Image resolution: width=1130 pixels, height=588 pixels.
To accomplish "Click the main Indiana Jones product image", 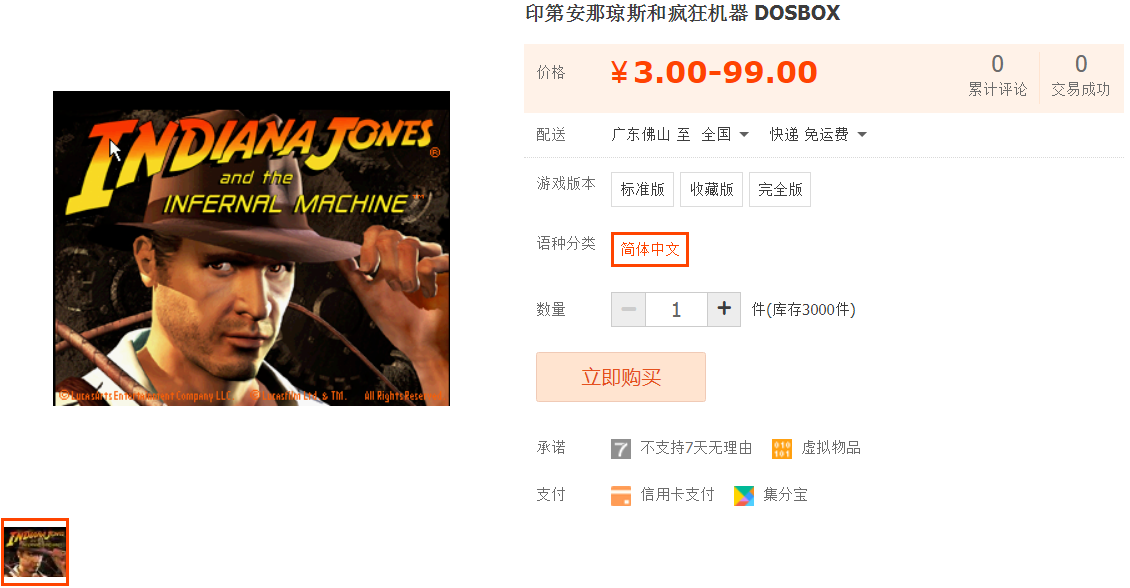I will pos(252,249).
